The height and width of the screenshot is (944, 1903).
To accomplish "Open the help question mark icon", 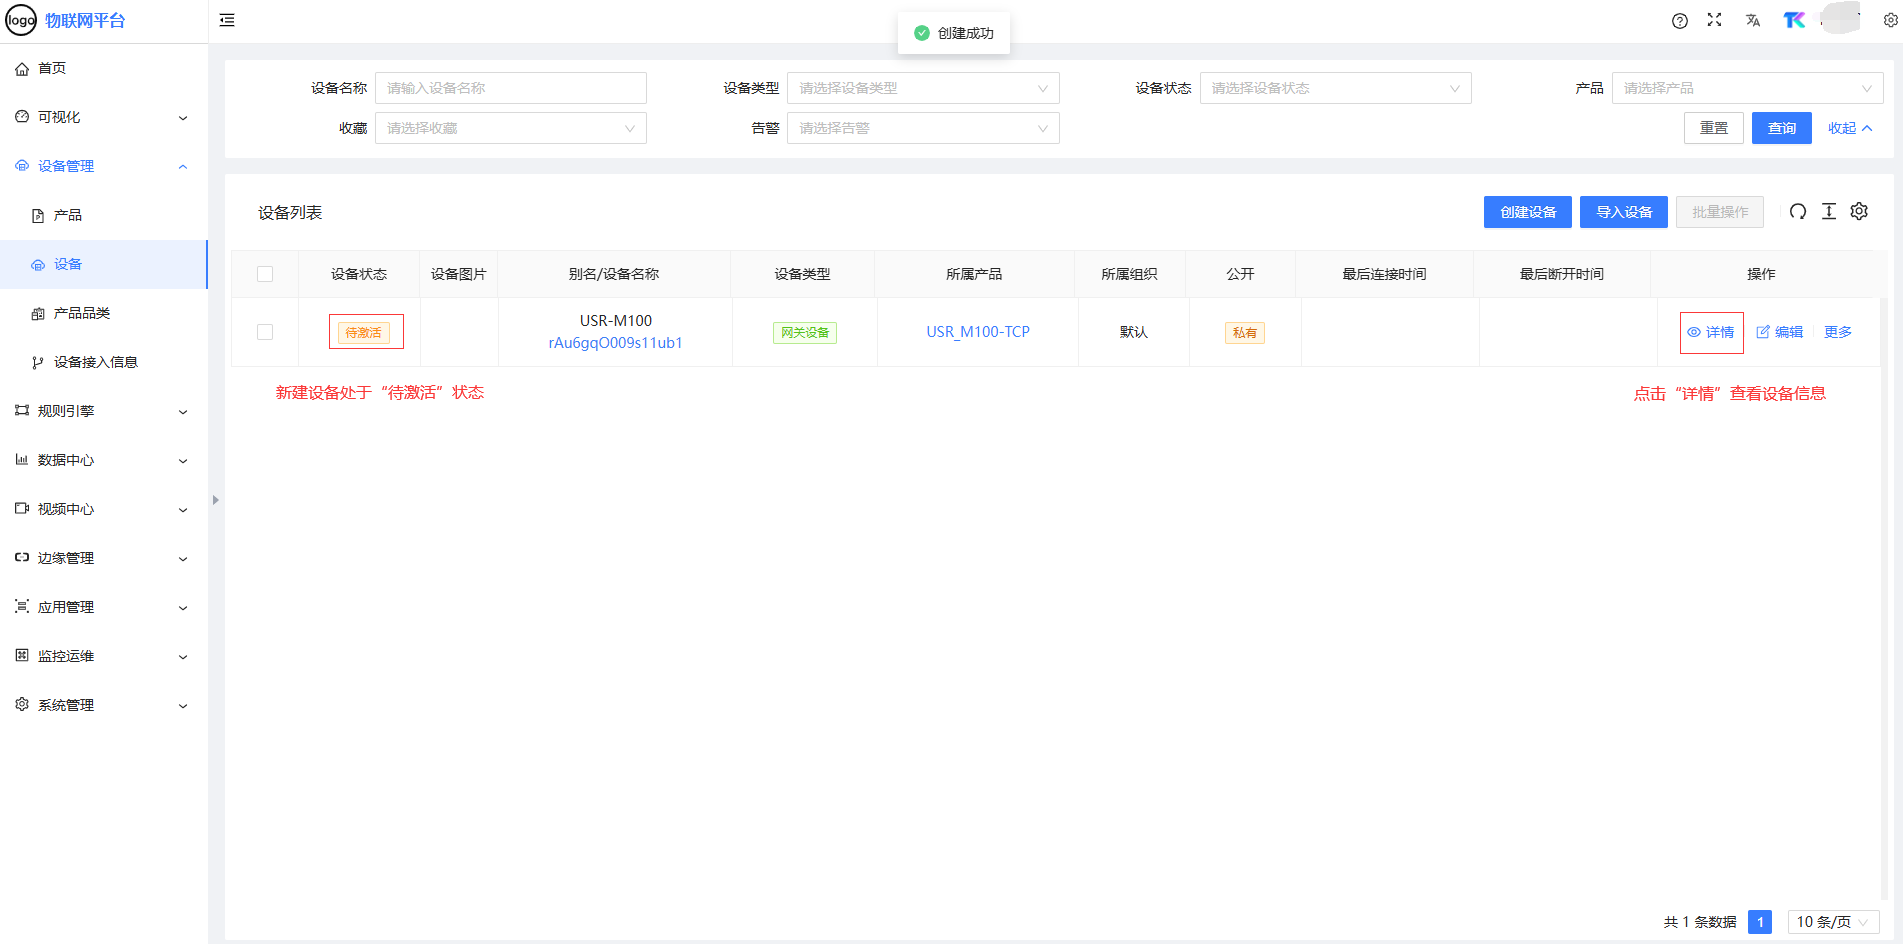I will pos(1680,21).
